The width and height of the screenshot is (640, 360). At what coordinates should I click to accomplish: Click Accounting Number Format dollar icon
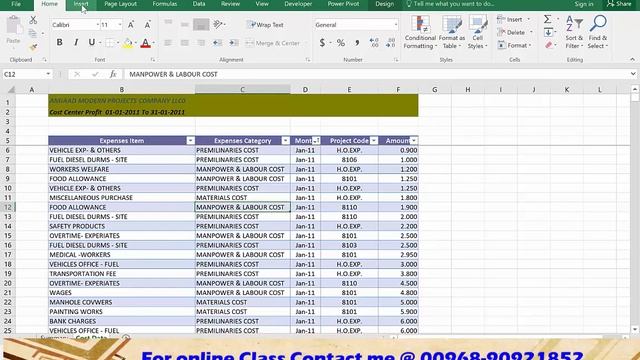322,42
